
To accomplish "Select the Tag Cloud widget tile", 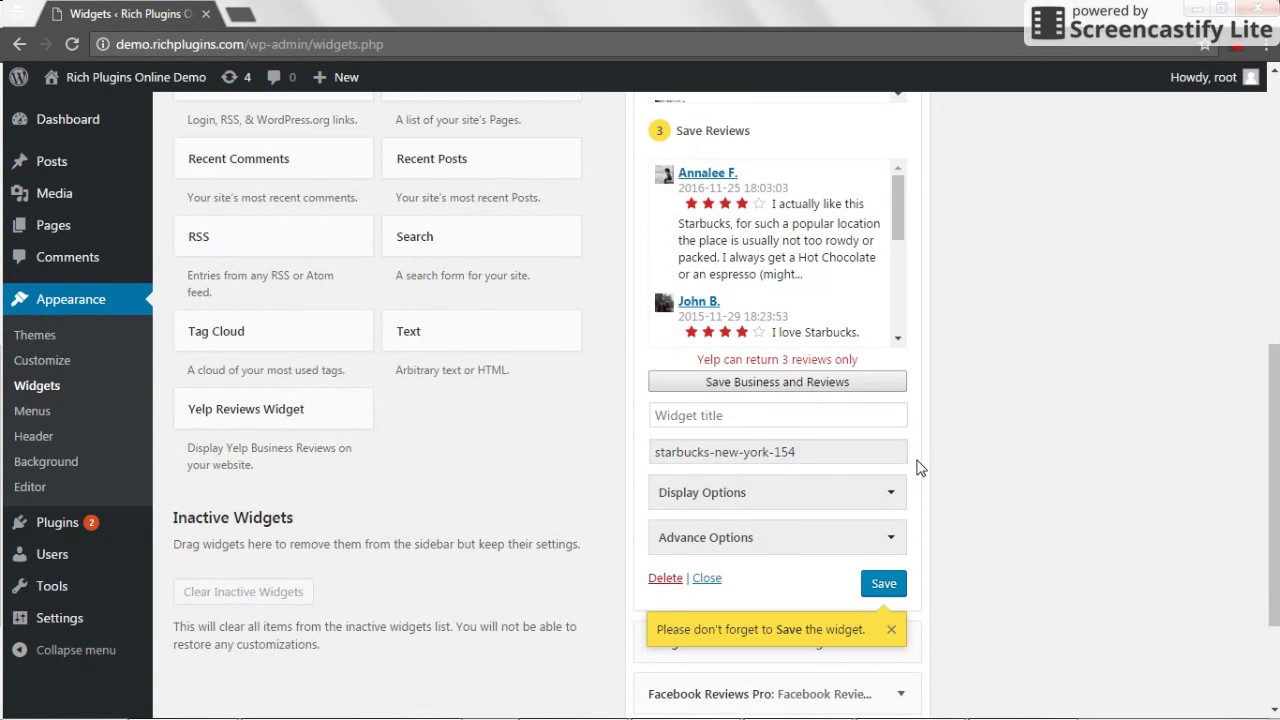I will [x=273, y=331].
